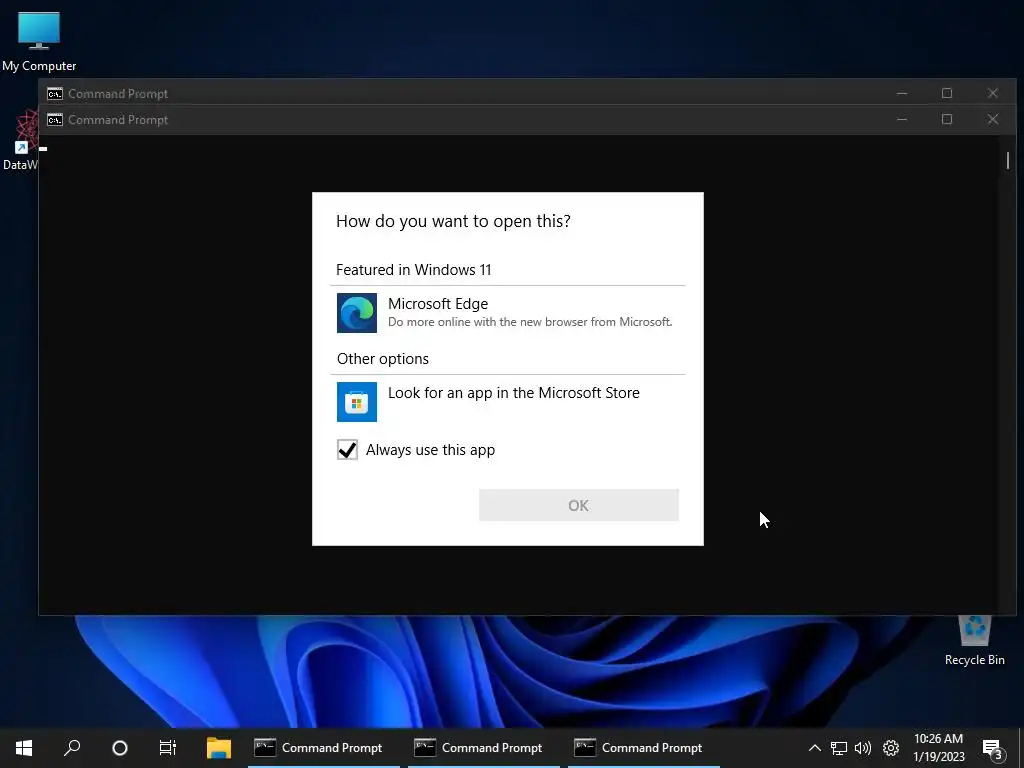1024x768 pixels.
Task: Maximize the back Command Prompt window
Action: 947,93
